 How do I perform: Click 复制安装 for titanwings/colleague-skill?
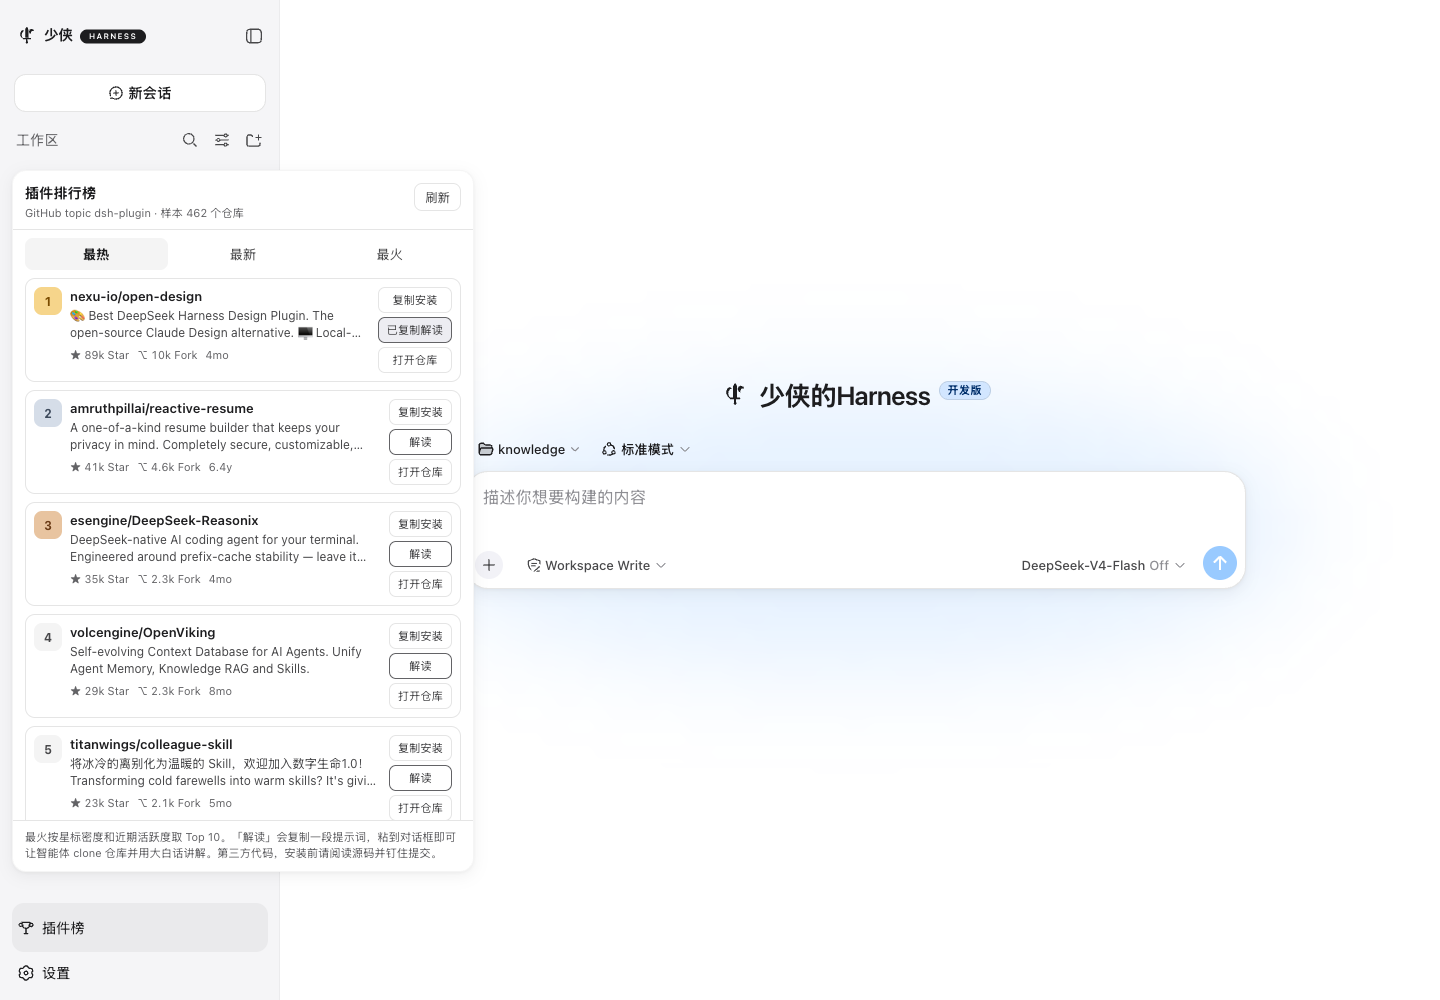tap(420, 748)
